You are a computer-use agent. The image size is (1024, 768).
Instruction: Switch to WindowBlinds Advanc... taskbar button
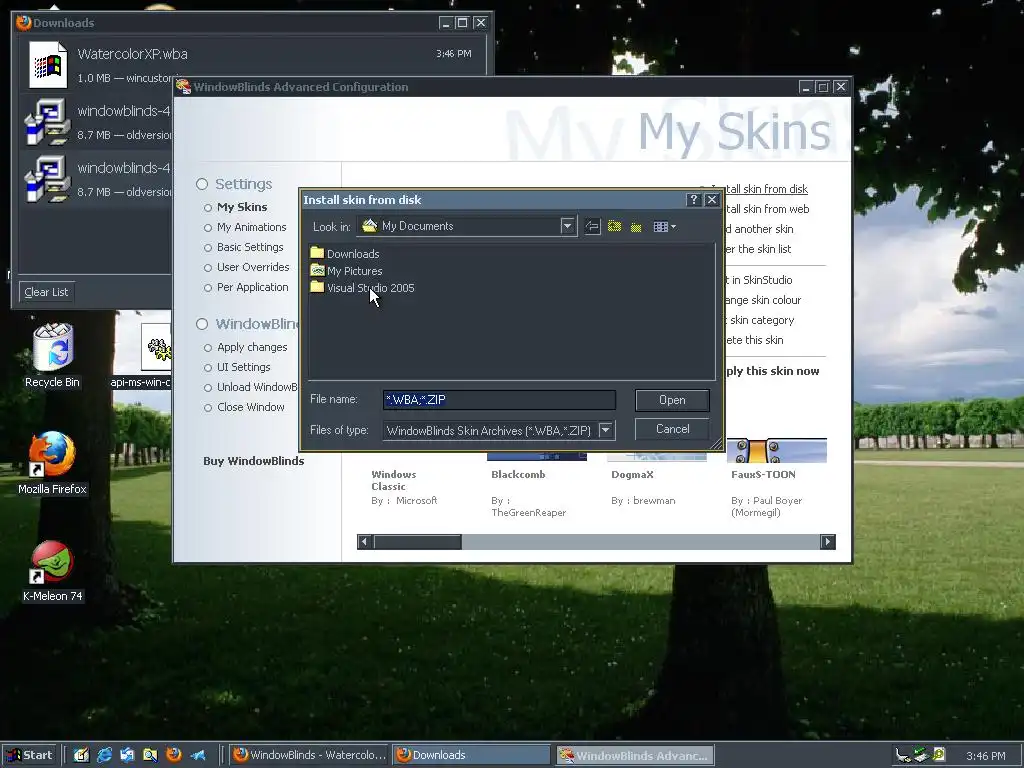tap(634, 755)
